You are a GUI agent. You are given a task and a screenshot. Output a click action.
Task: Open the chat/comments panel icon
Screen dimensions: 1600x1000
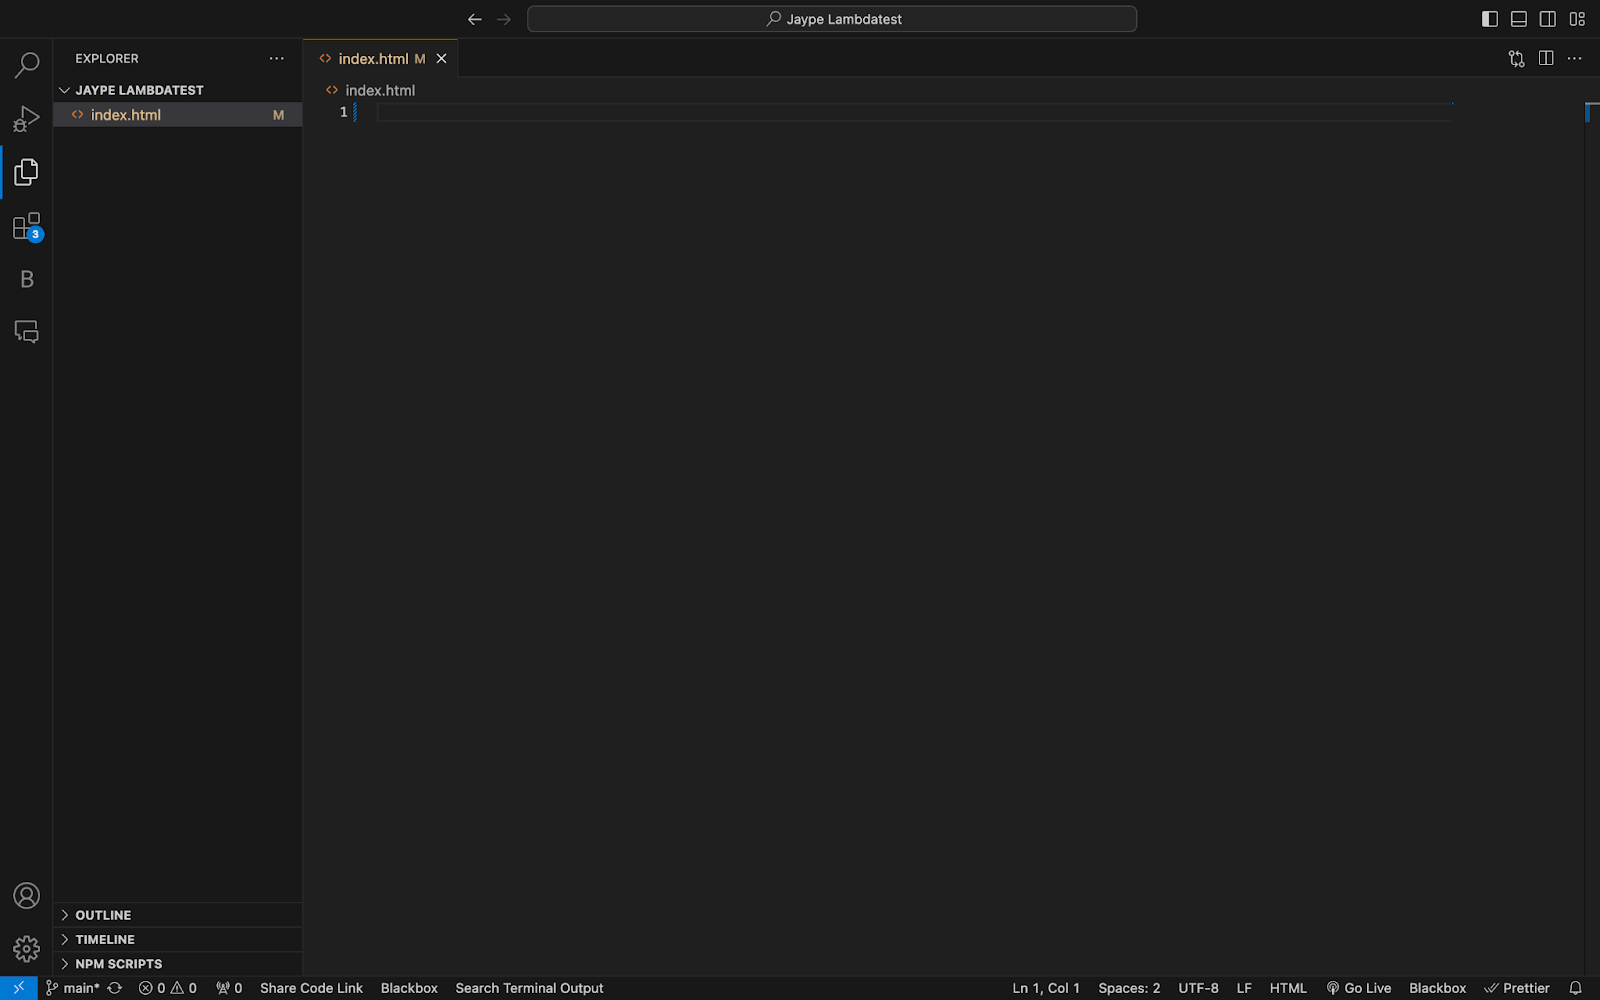tap(26, 331)
